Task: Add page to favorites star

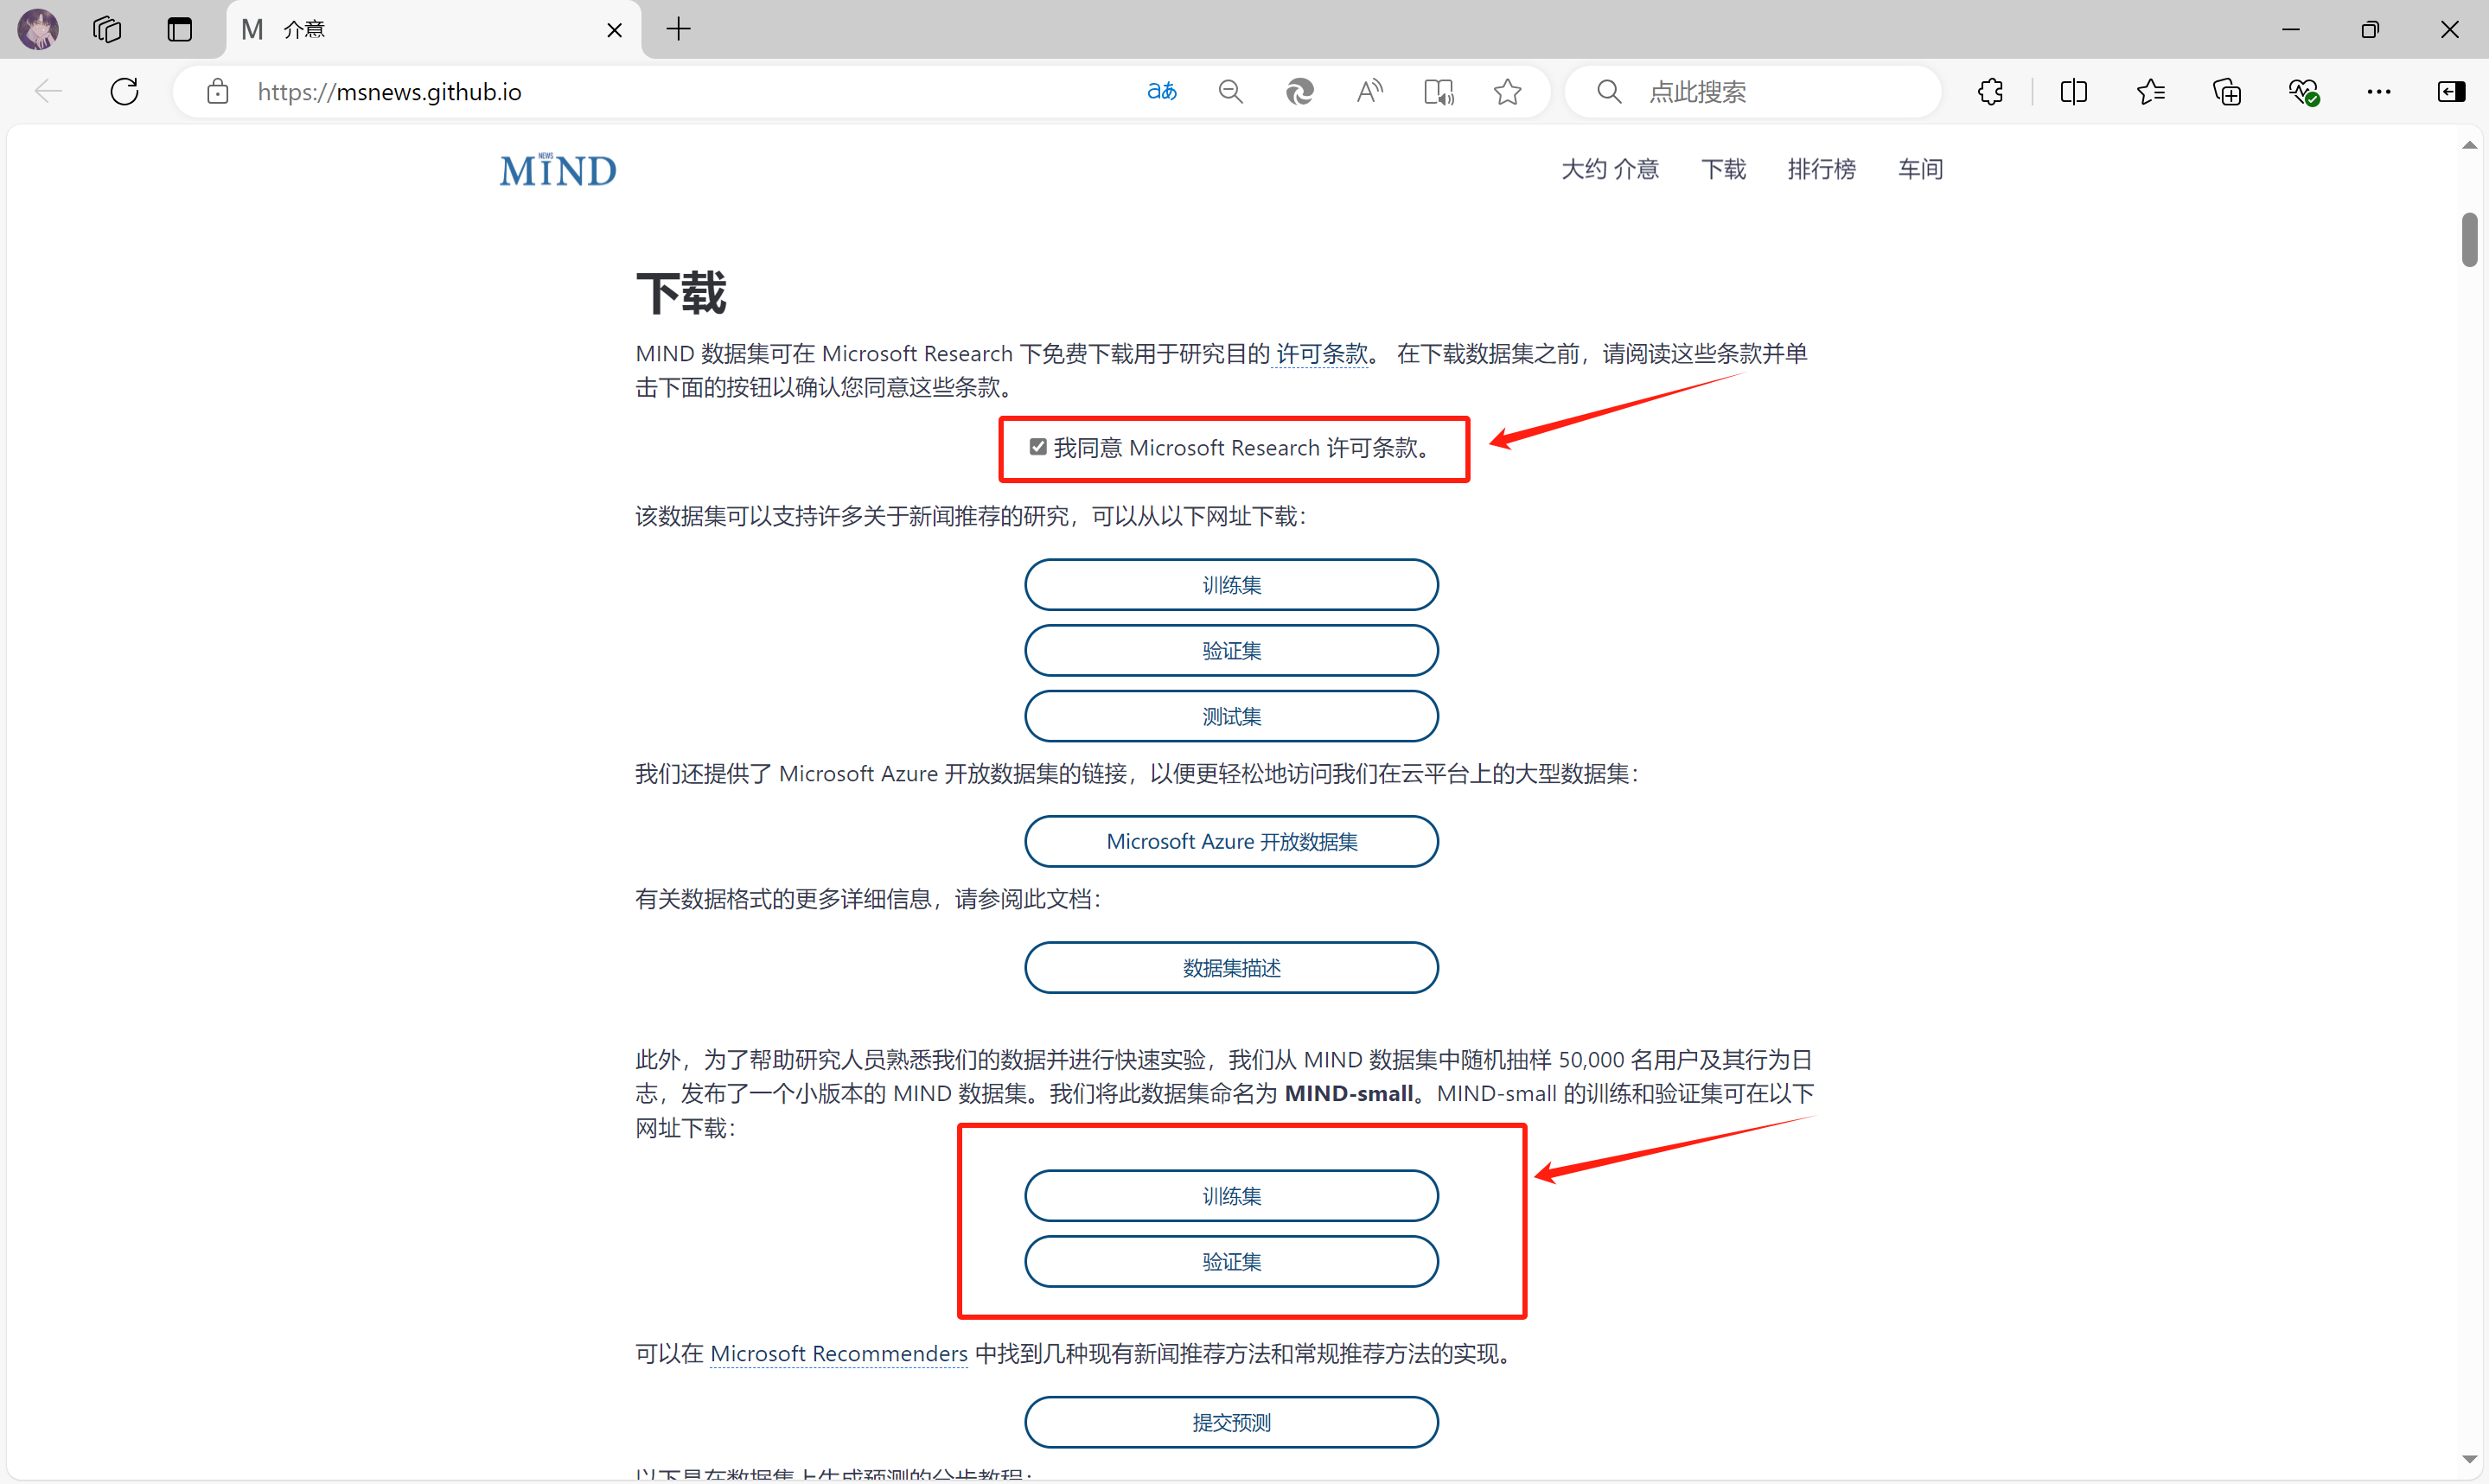Action: coord(1507,92)
